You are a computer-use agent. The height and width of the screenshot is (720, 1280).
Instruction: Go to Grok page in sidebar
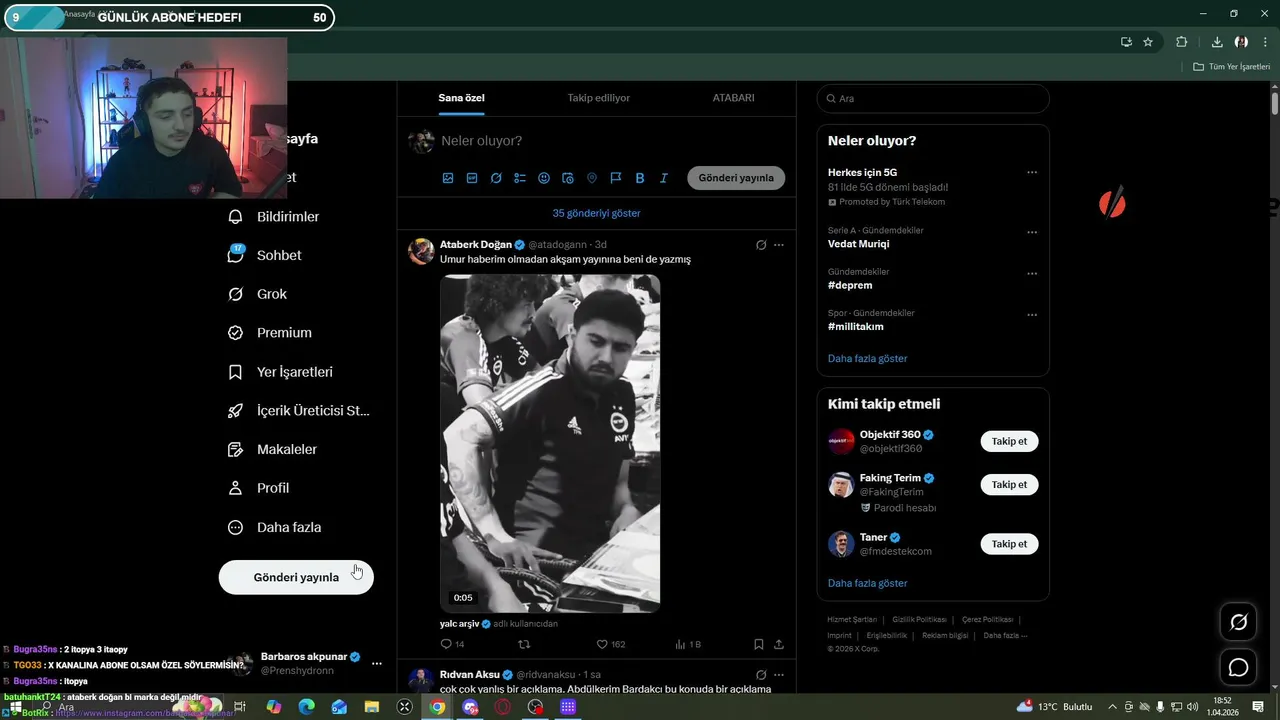[x=258, y=294]
